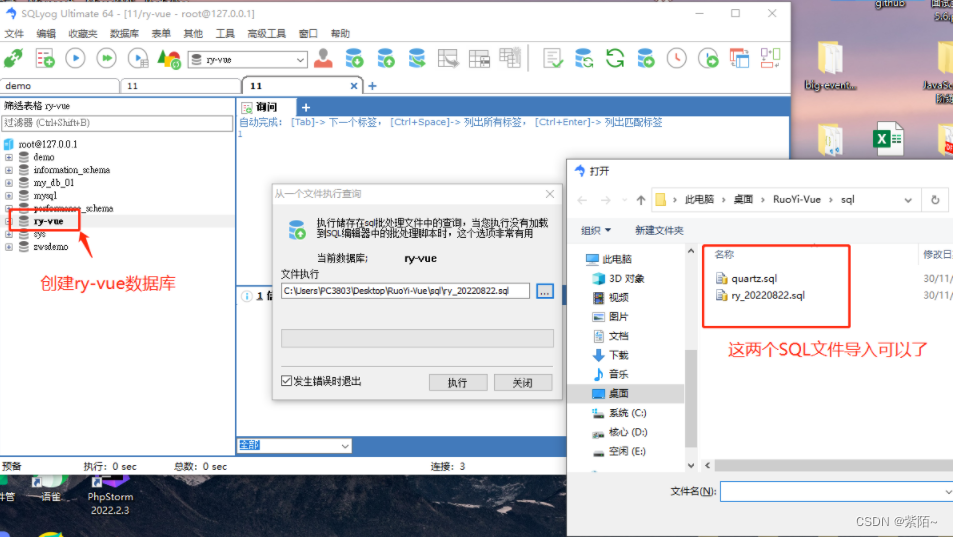This screenshot has width=953, height=537.
Task: Expand the information_schema database node
Action: [9, 169]
